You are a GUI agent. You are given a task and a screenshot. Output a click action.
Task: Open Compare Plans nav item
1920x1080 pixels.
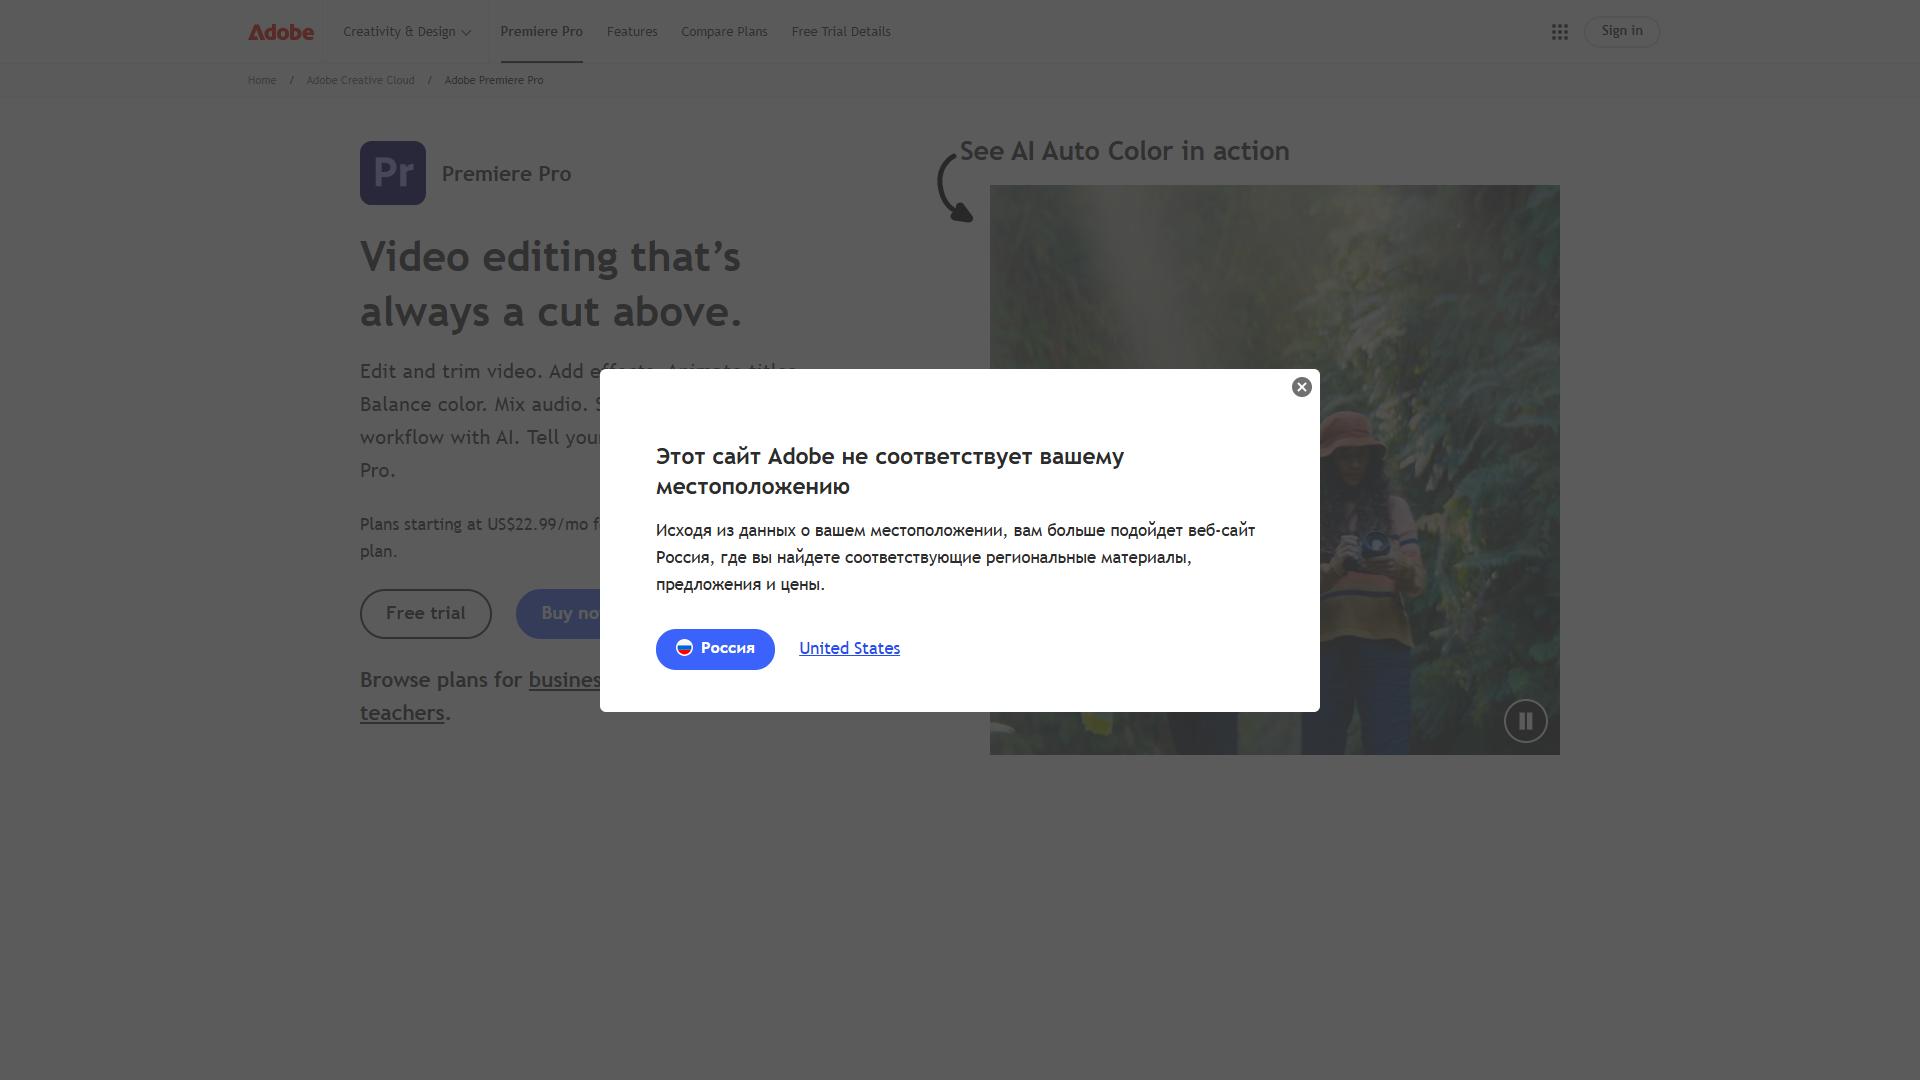click(724, 32)
